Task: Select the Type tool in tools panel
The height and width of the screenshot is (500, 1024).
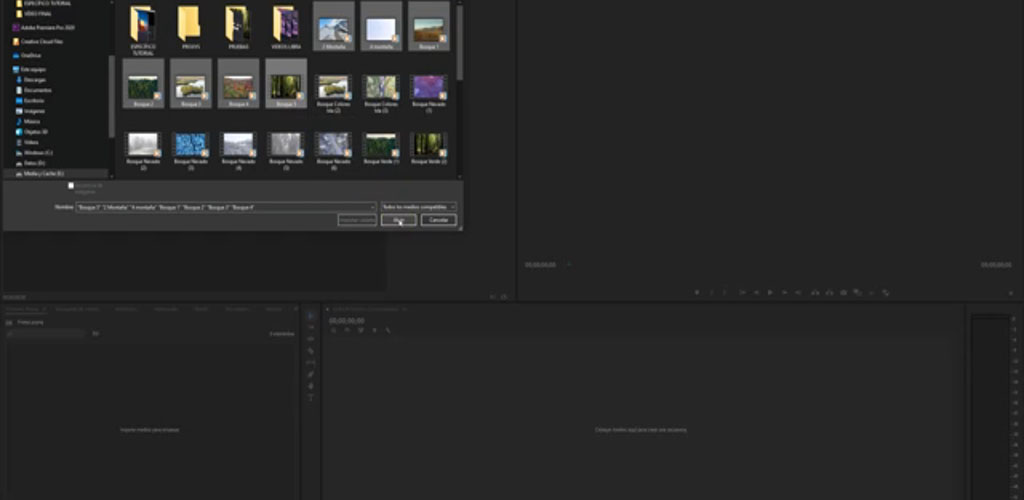Action: coord(310,397)
